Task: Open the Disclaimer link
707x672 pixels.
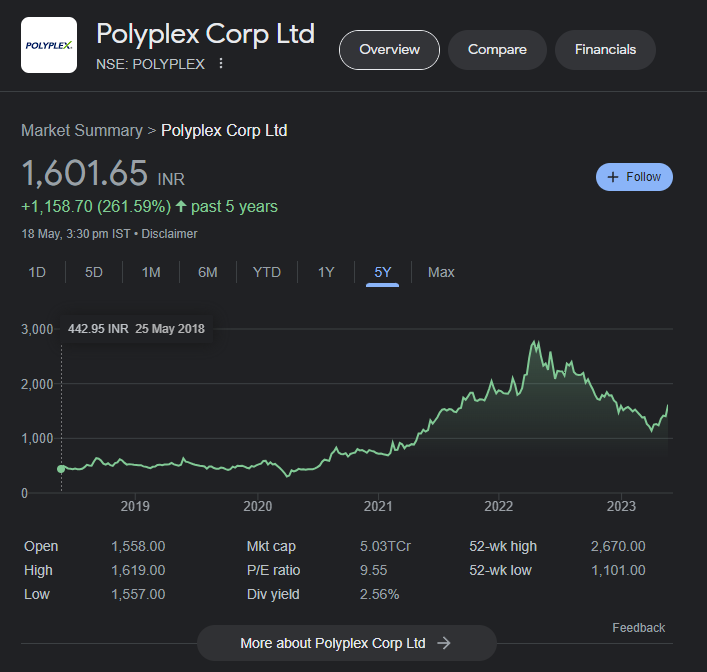Action: pyautogui.click(x=169, y=234)
